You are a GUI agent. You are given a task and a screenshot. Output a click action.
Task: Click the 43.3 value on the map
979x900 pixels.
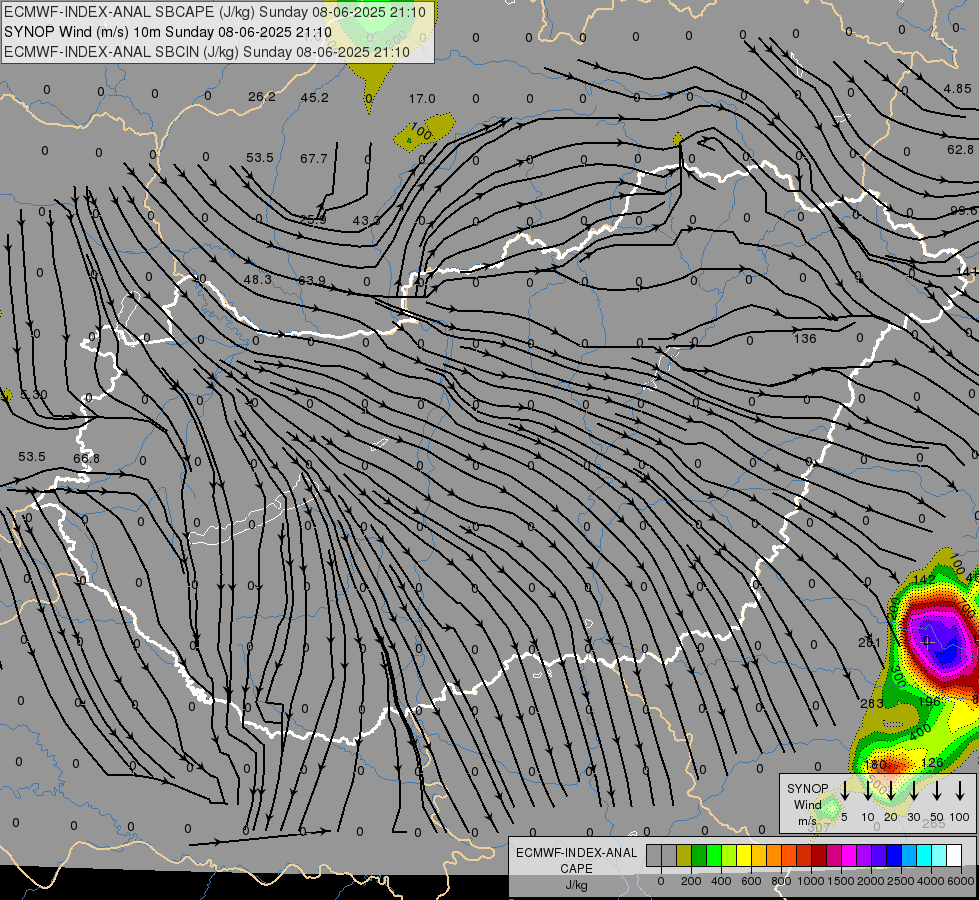[367, 220]
